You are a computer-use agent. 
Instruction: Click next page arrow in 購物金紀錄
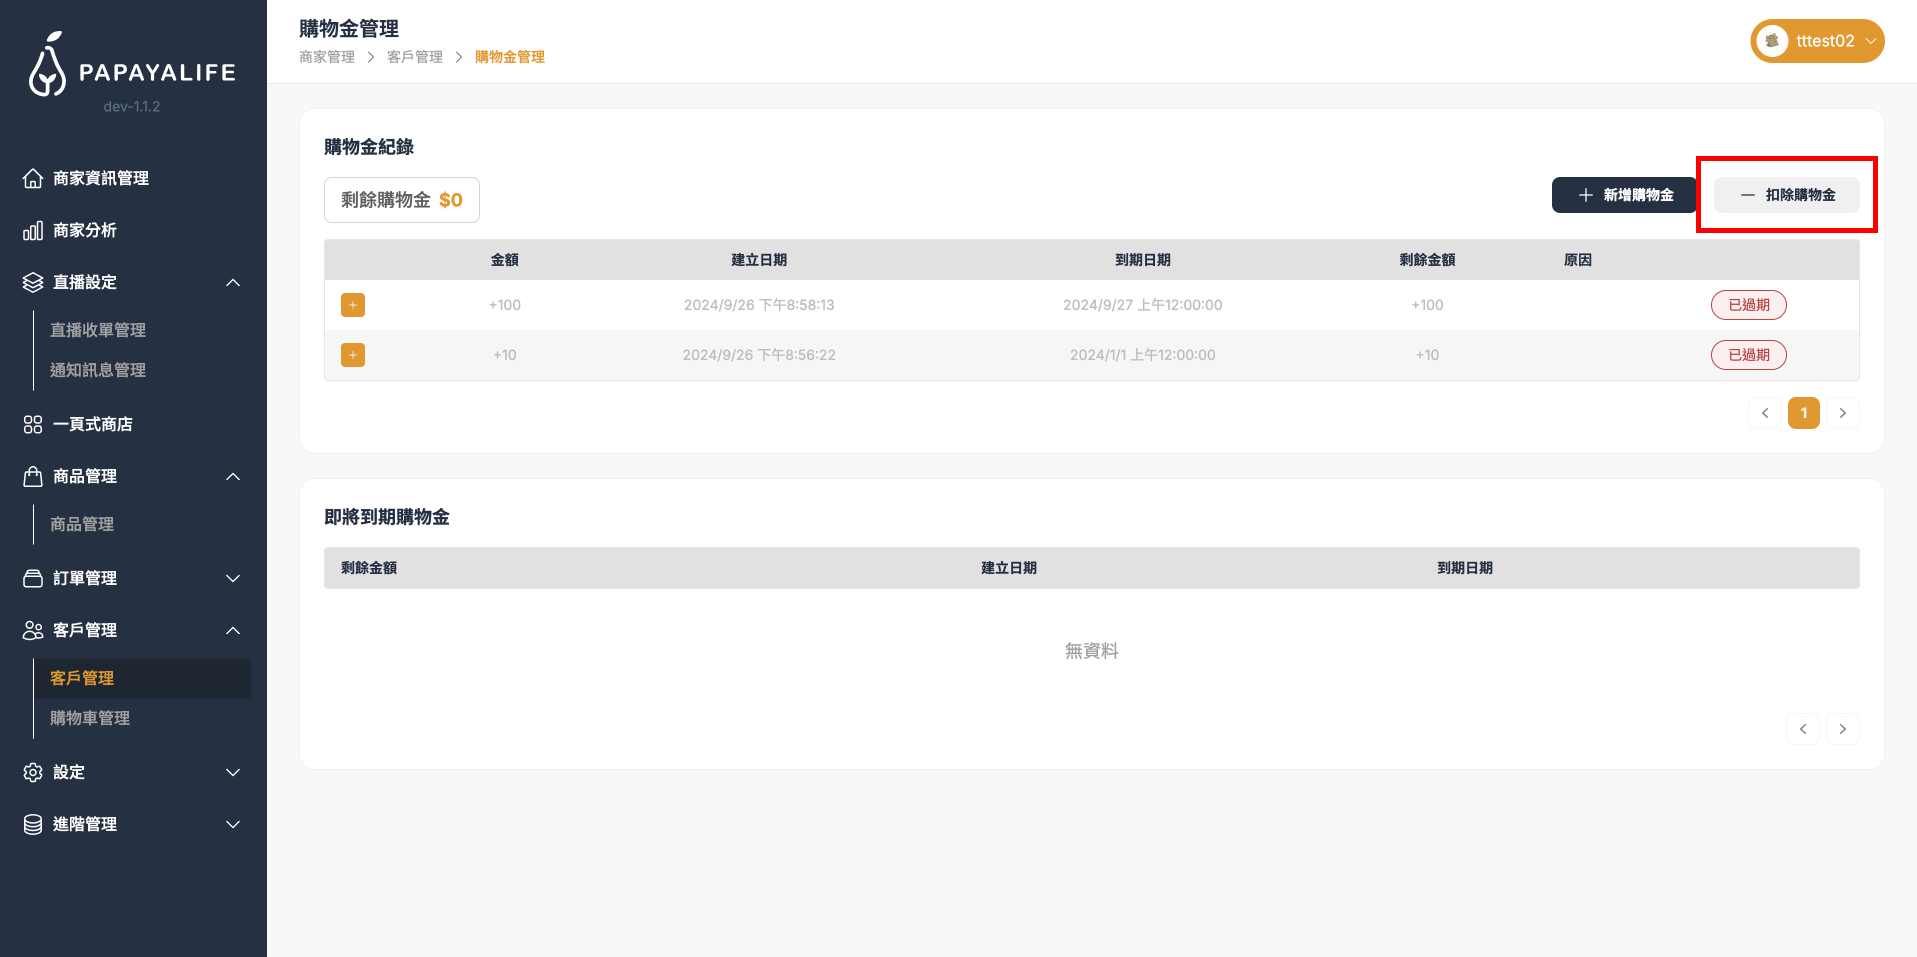(x=1842, y=413)
